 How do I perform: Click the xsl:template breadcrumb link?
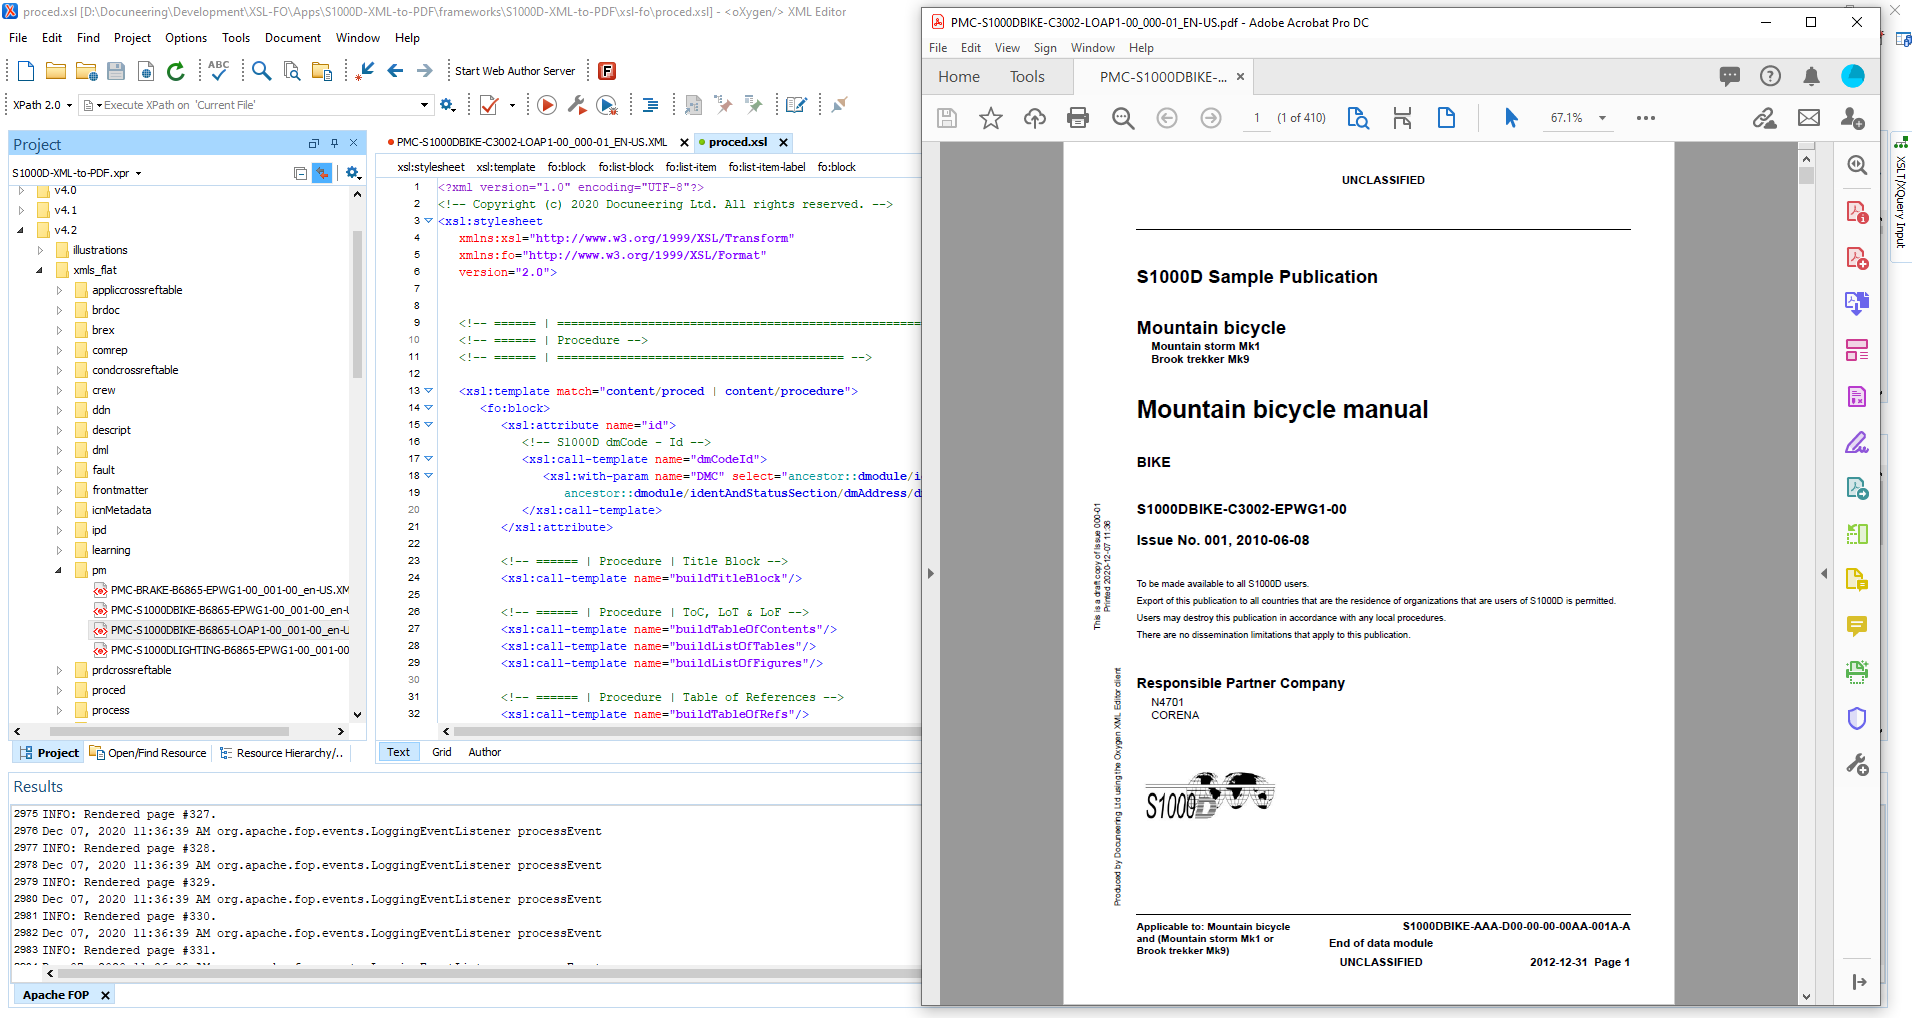click(505, 167)
